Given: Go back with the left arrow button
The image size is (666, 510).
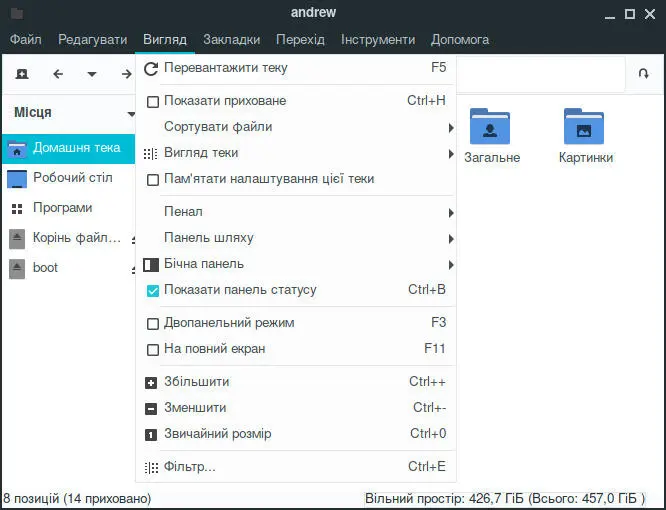Looking at the screenshot, I should tap(58, 74).
